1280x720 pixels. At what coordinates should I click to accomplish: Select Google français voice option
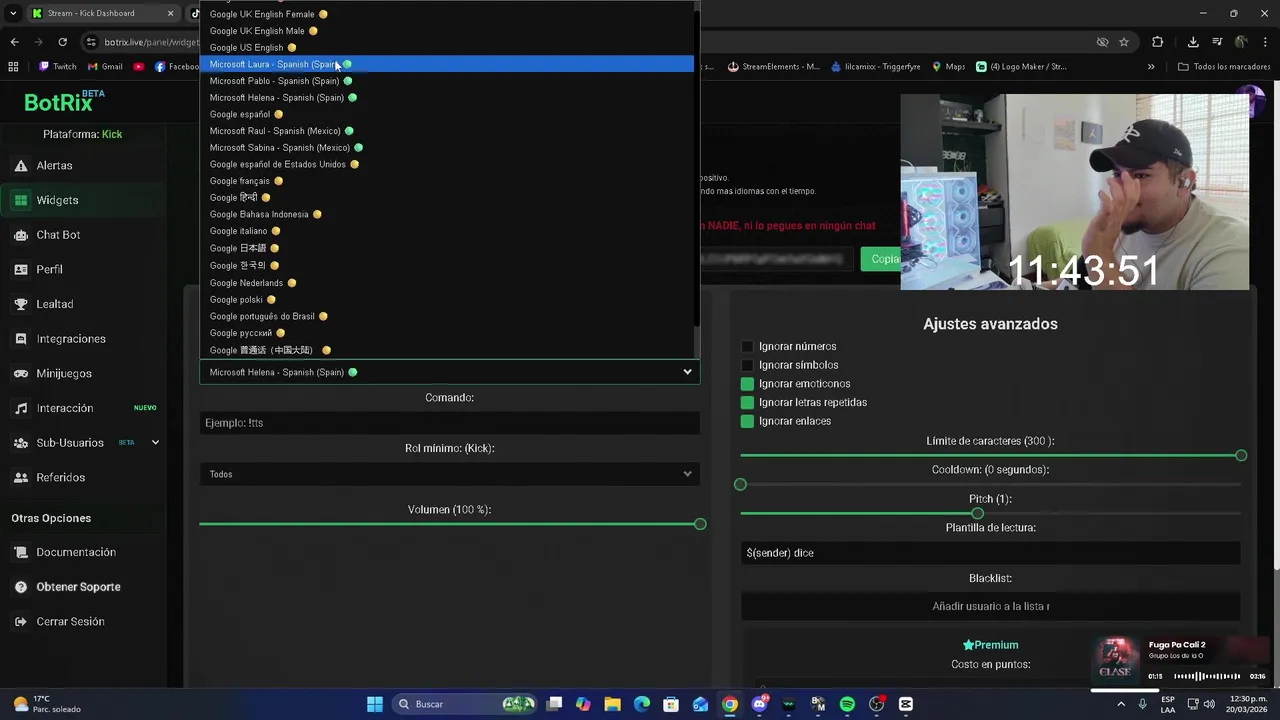447,181
